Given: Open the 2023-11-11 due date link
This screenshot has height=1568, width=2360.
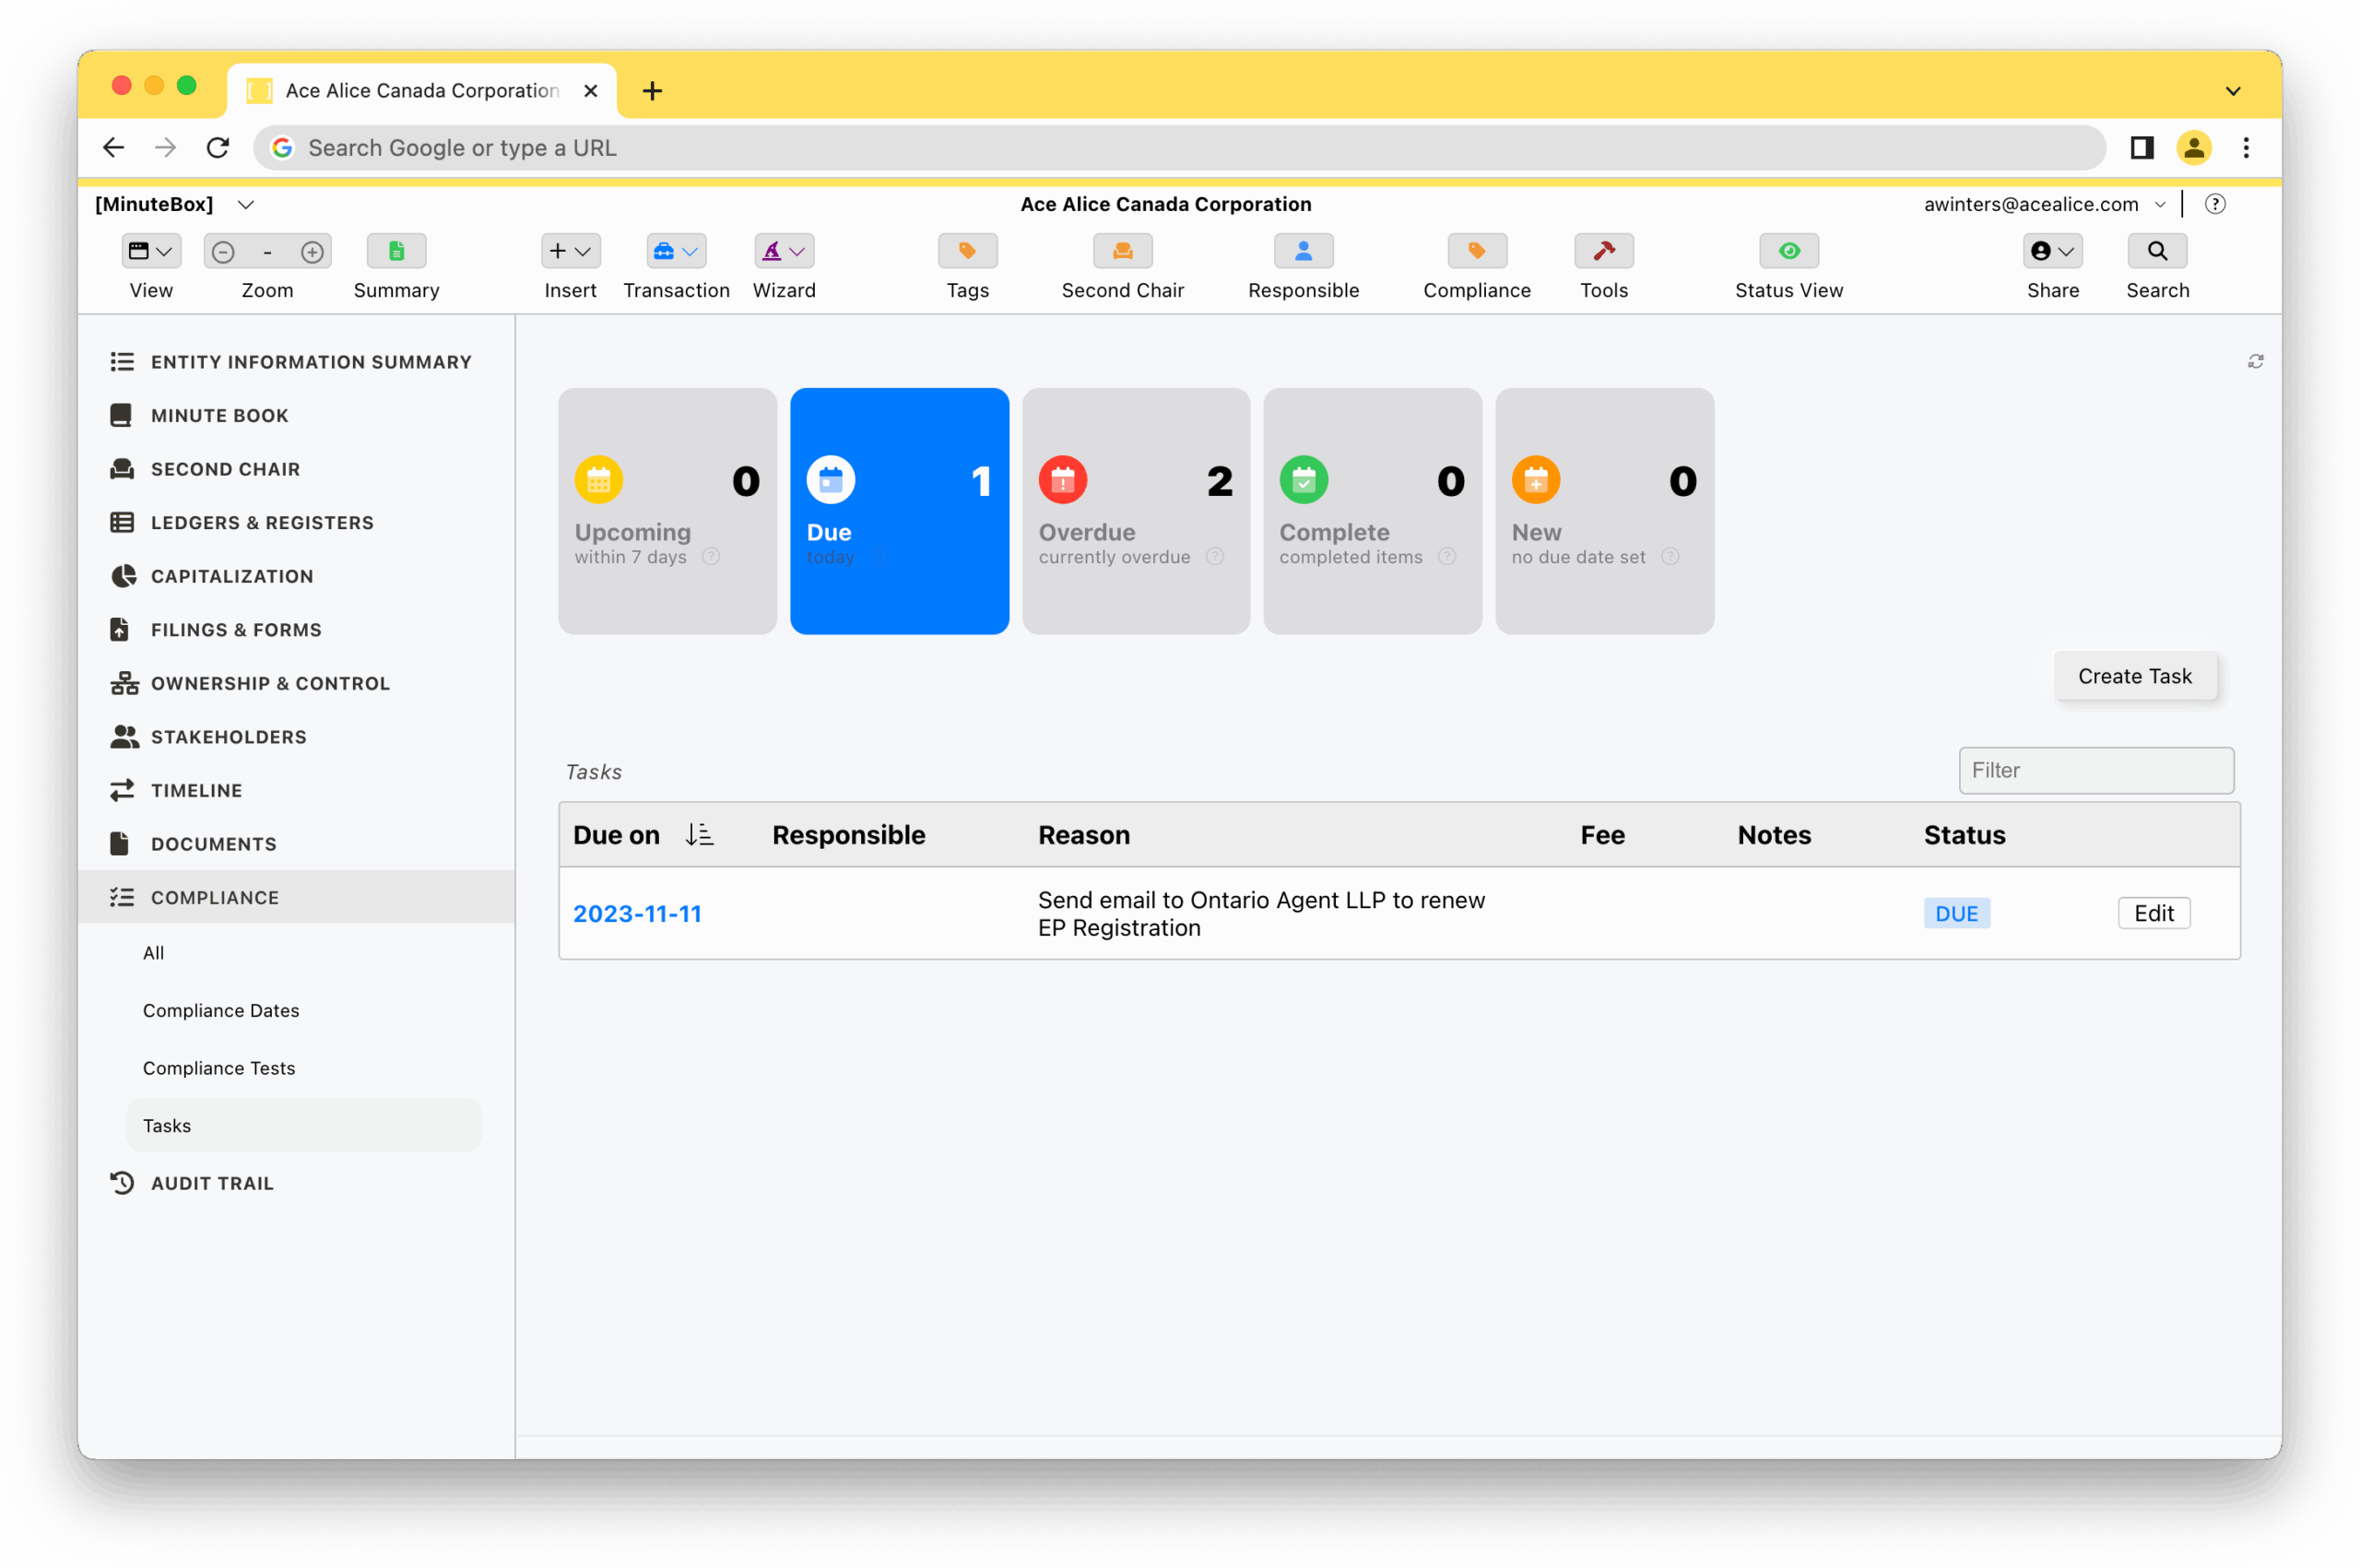Looking at the screenshot, I should coord(637,913).
